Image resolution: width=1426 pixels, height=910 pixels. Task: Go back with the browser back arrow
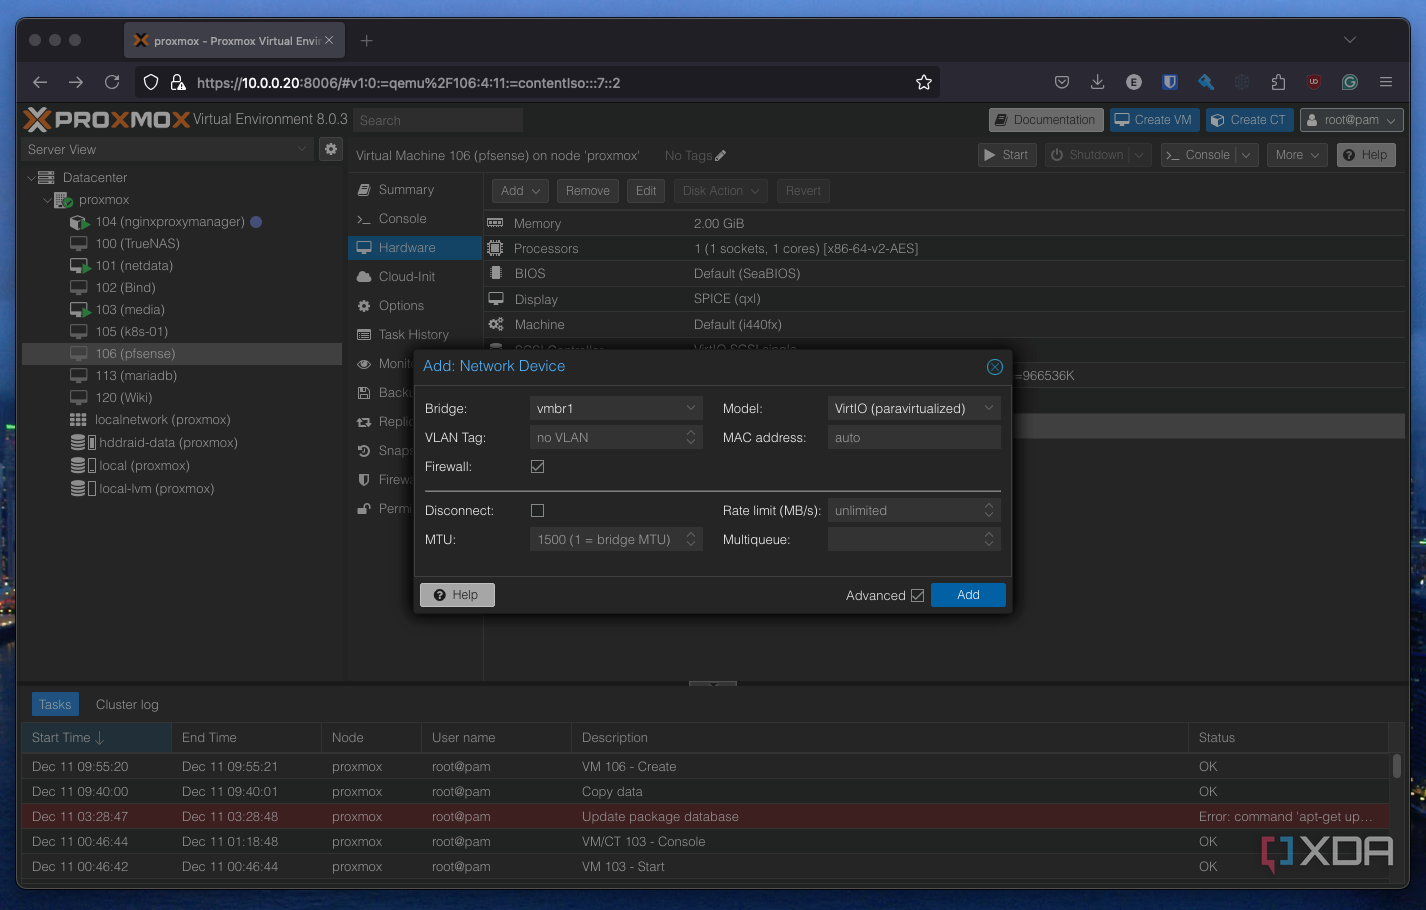point(40,82)
